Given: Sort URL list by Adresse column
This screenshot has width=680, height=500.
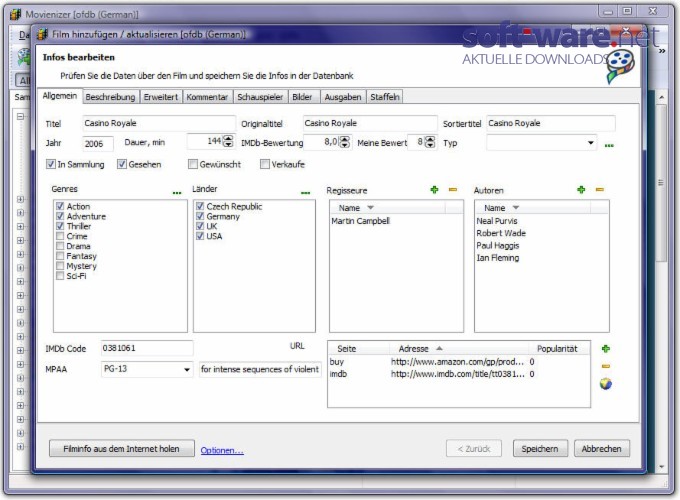Looking at the screenshot, I should click(458, 348).
